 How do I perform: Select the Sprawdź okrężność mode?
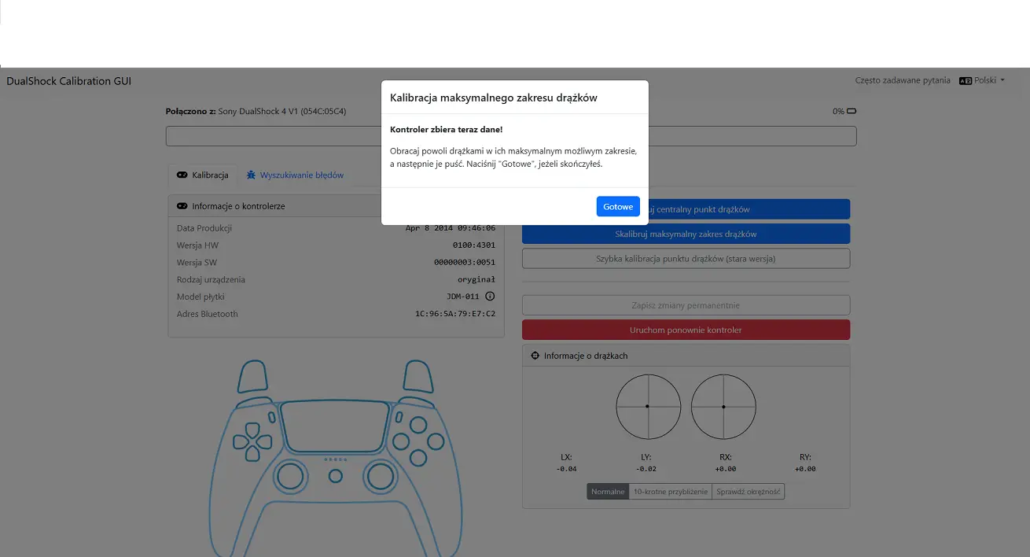[x=748, y=491]
